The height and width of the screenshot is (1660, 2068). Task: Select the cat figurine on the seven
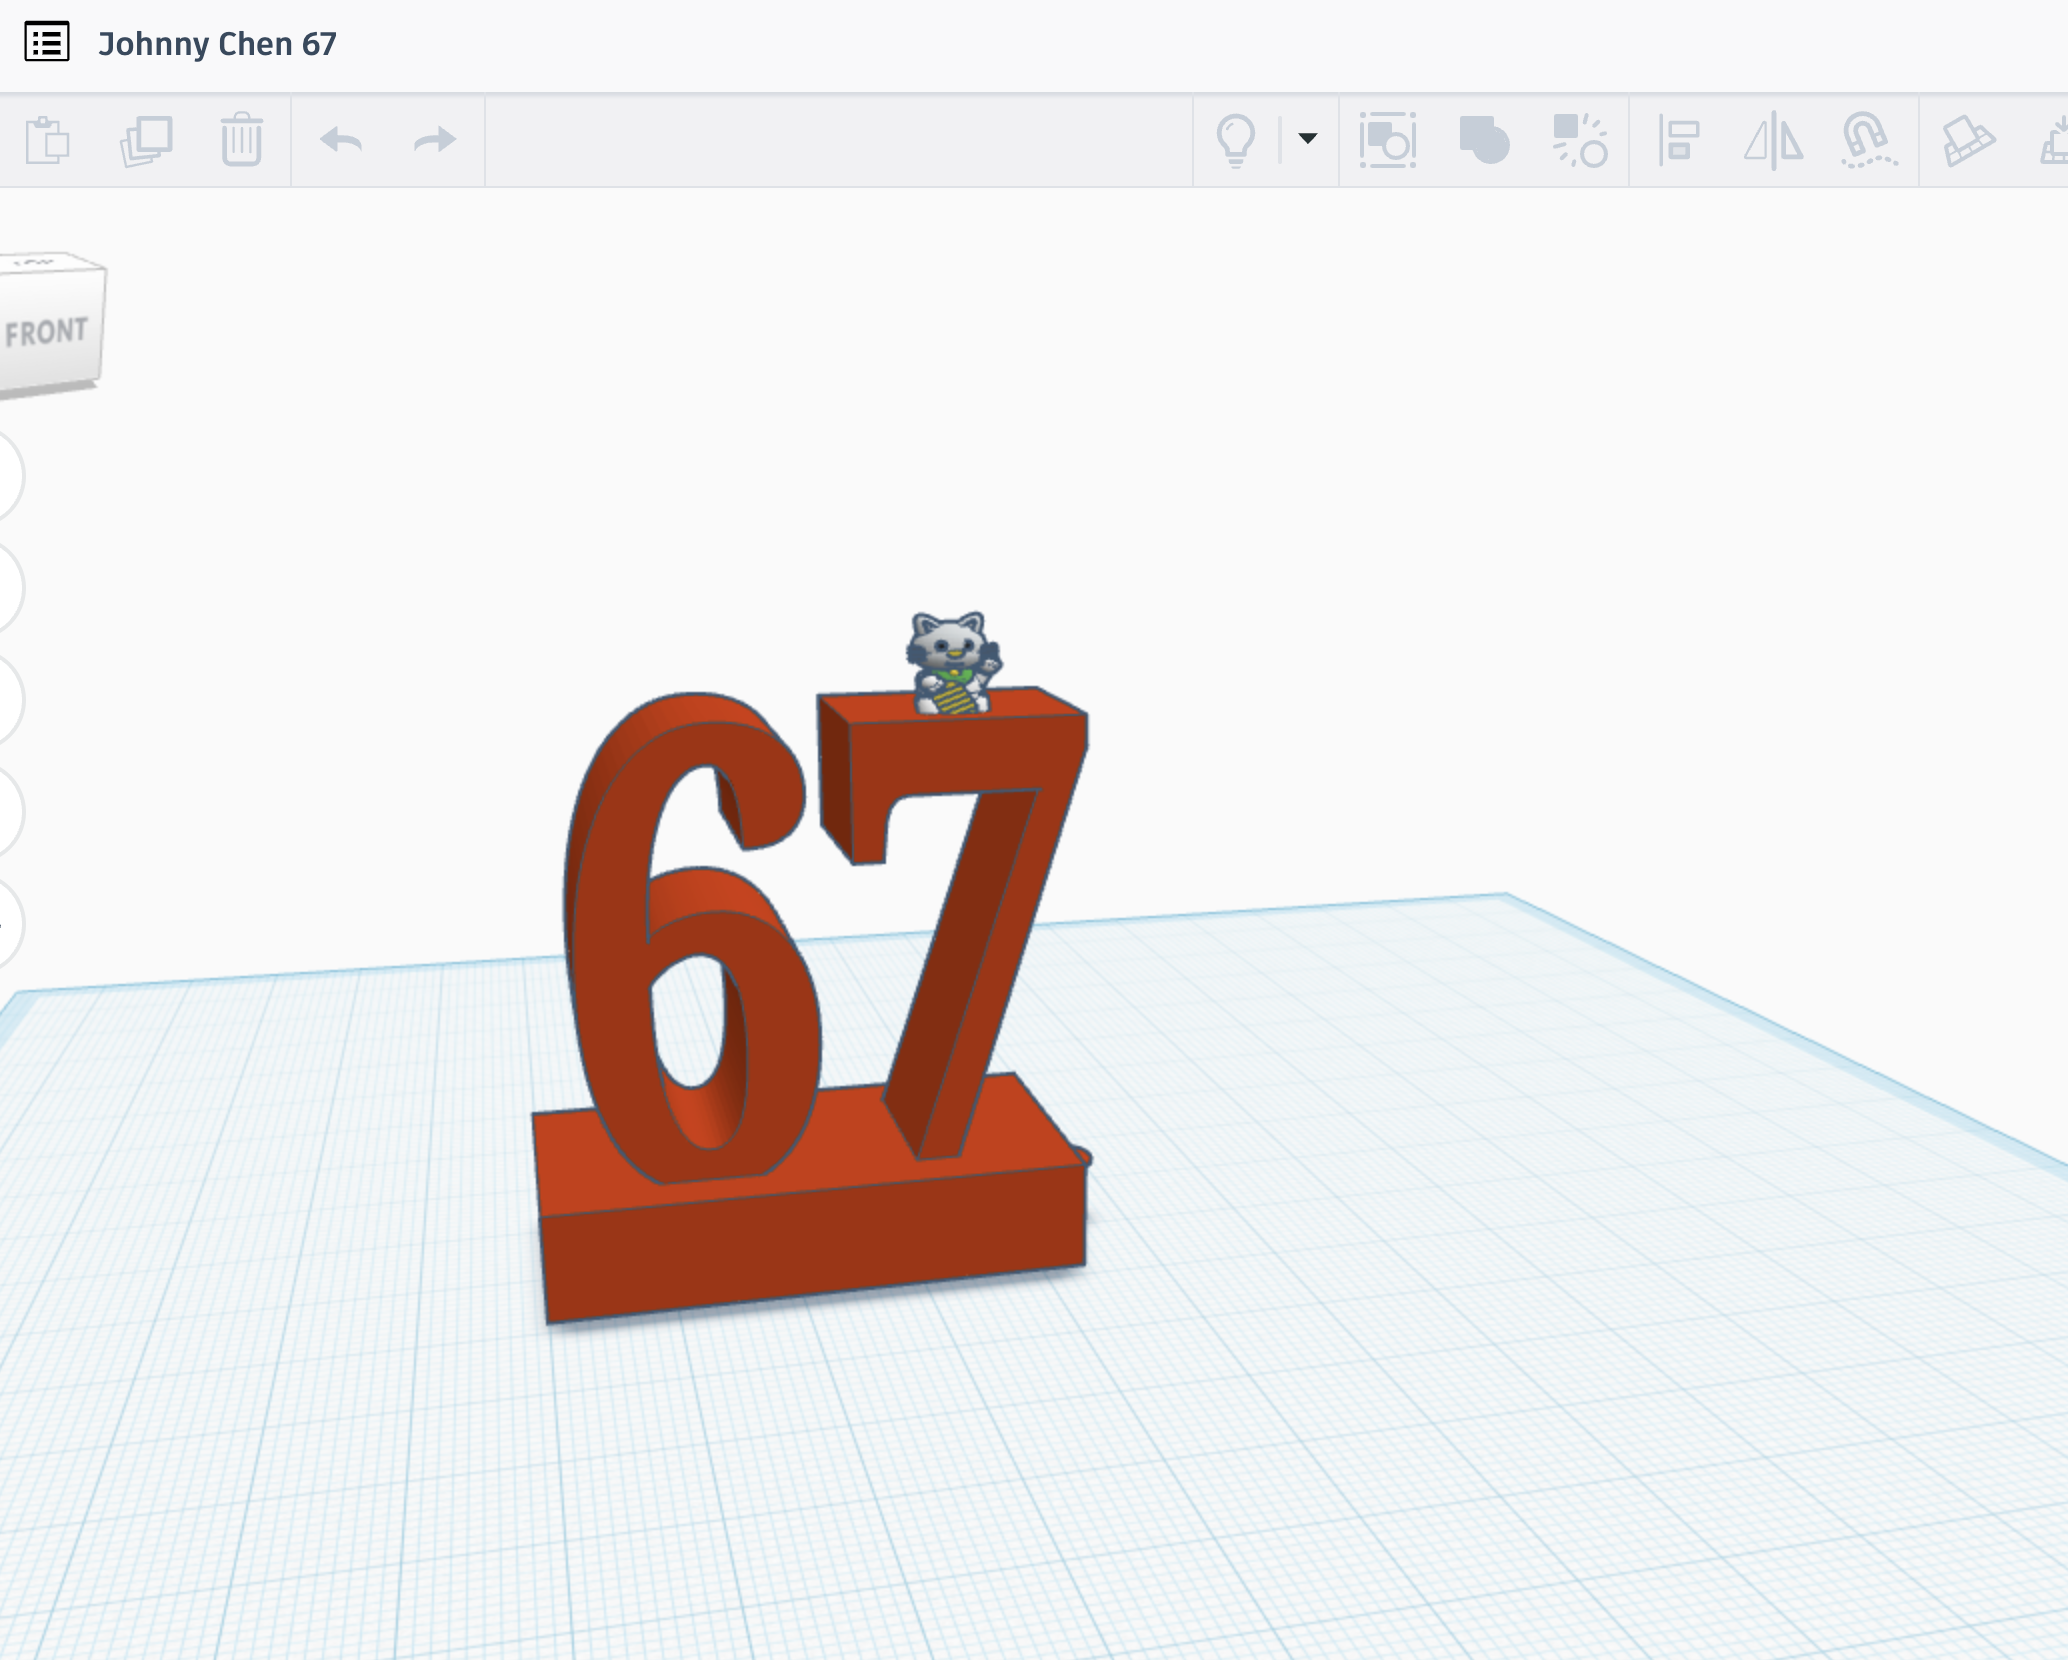(x=951, y=662)
